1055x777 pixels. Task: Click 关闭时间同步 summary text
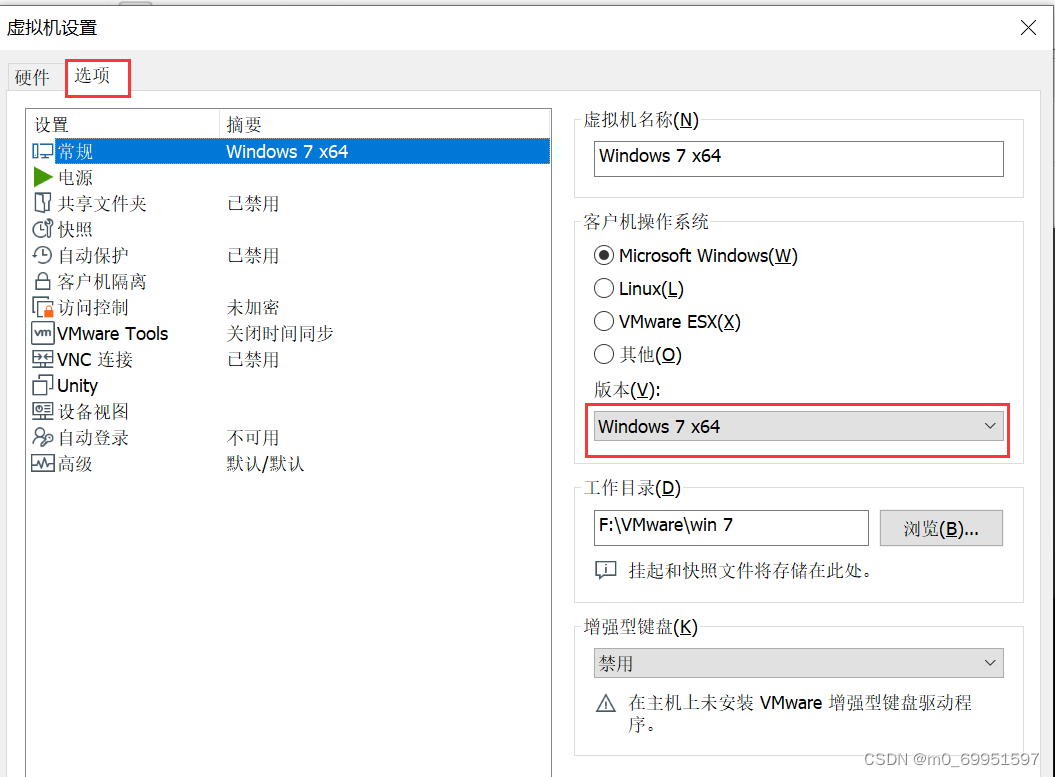(x=280, y=333)
